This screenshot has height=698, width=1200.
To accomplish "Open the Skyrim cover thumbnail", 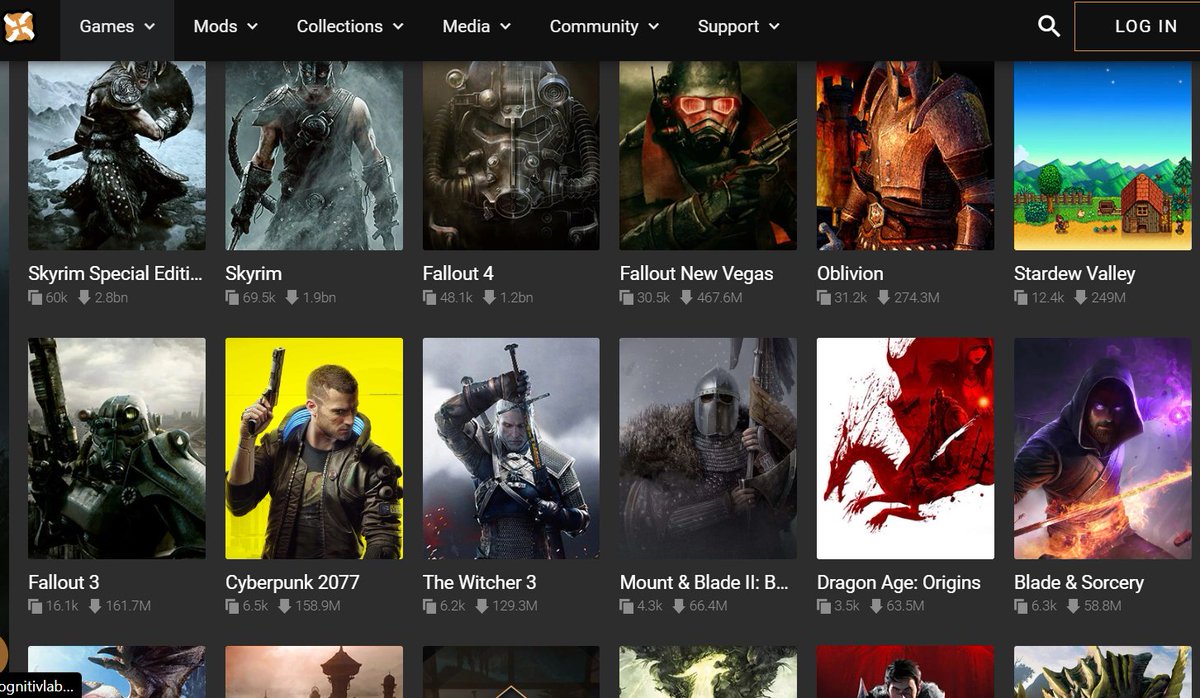I will [x=314, y=155].
